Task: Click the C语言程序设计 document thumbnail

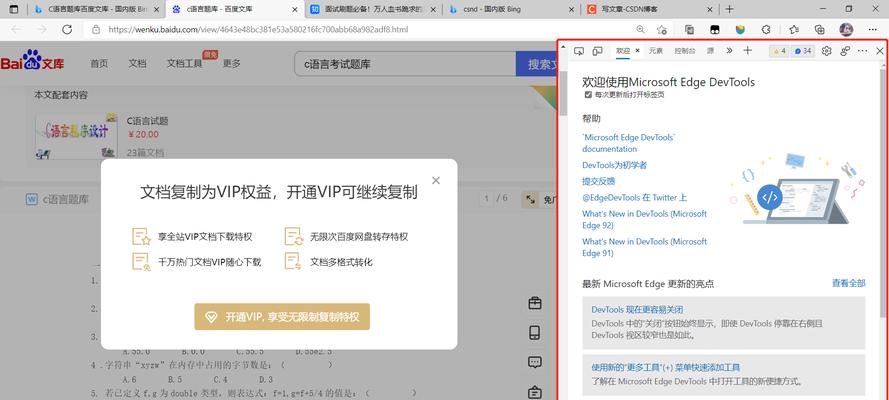Action: 76,136
